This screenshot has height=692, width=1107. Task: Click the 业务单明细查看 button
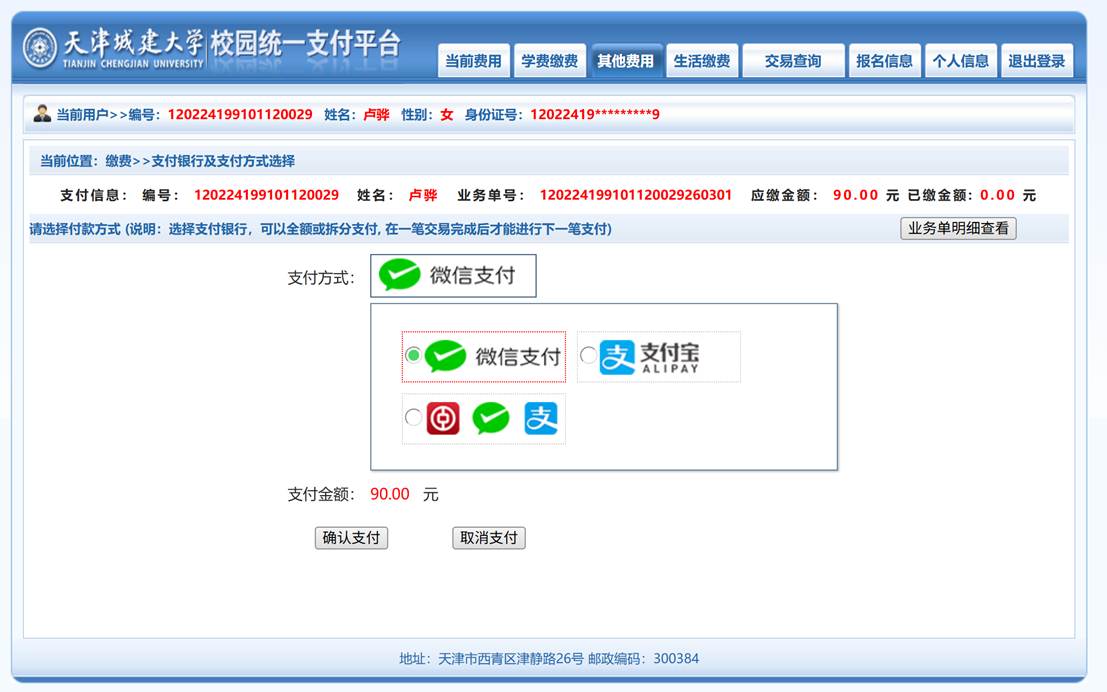tap(958, 228)
